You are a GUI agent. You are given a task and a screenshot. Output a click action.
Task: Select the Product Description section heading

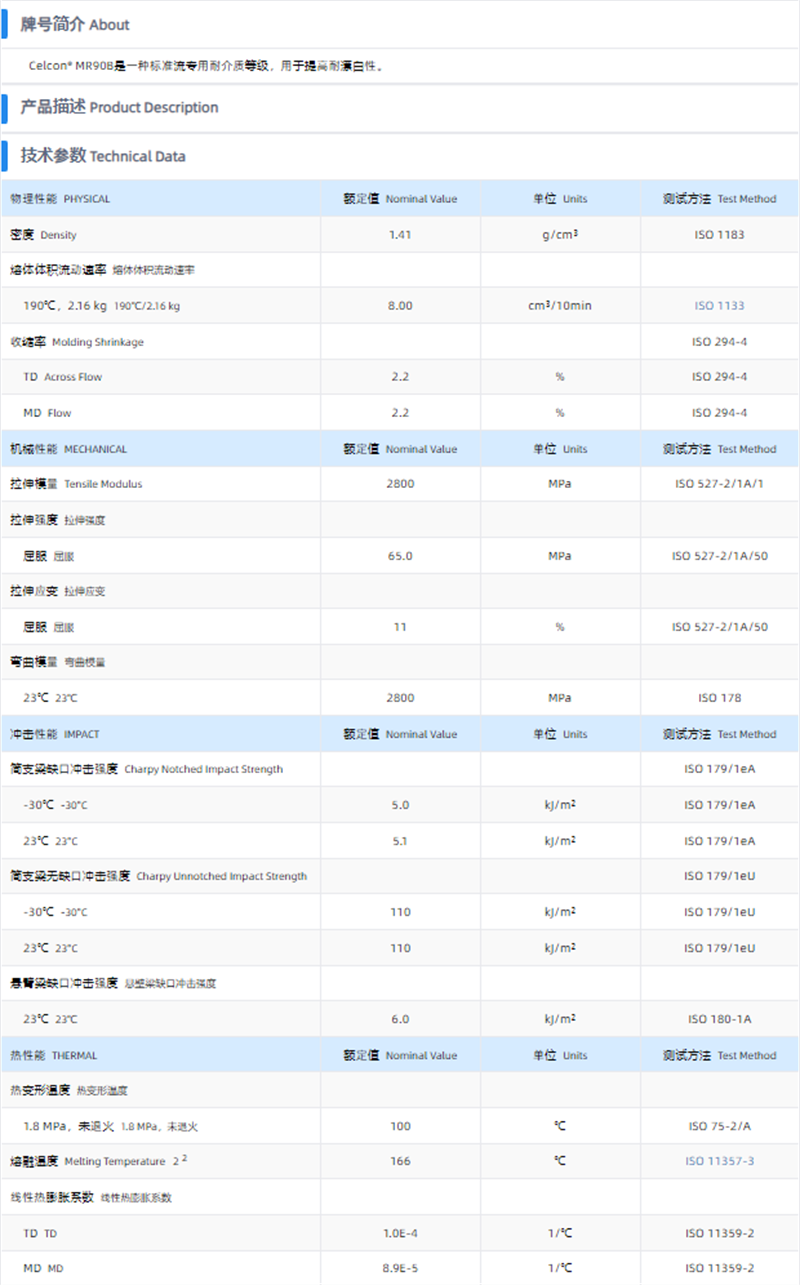click(119, 108)
